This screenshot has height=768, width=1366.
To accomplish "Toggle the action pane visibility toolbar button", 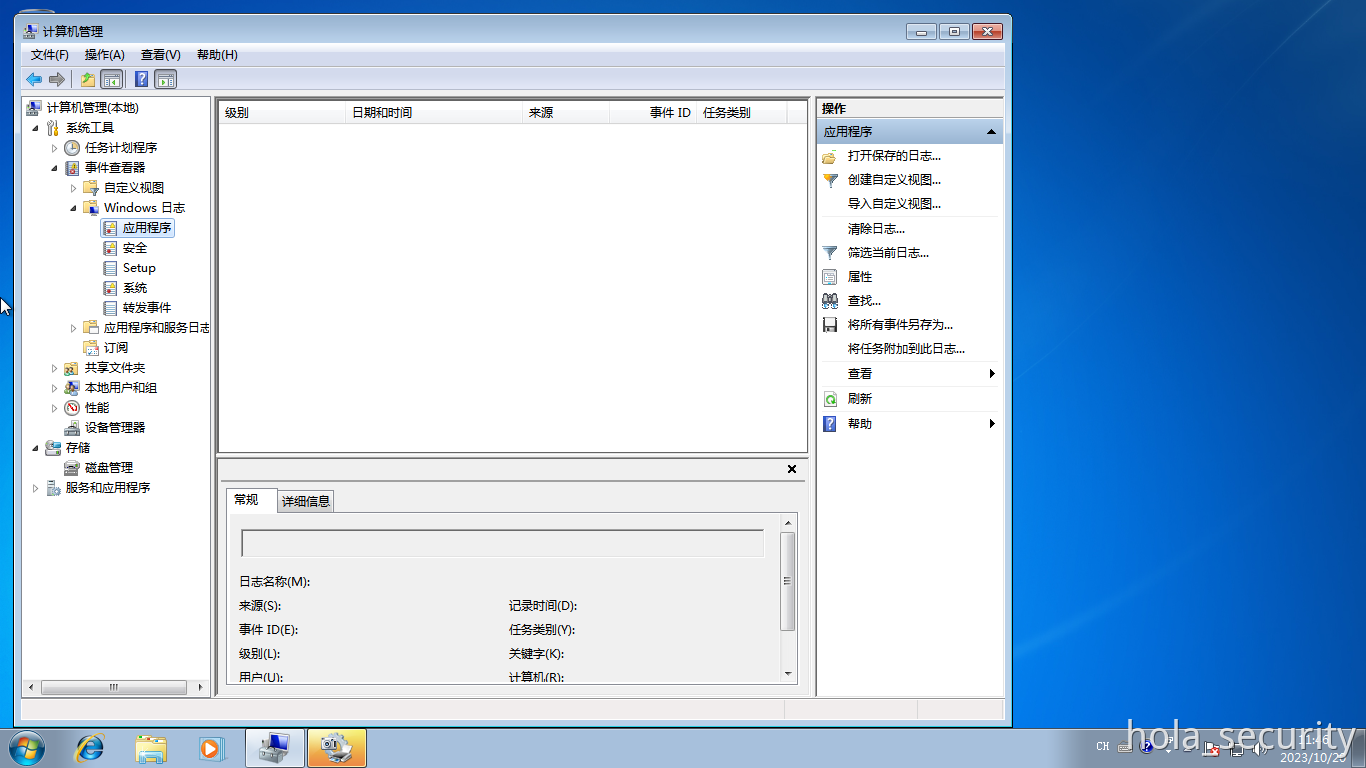I will (165, 79).
